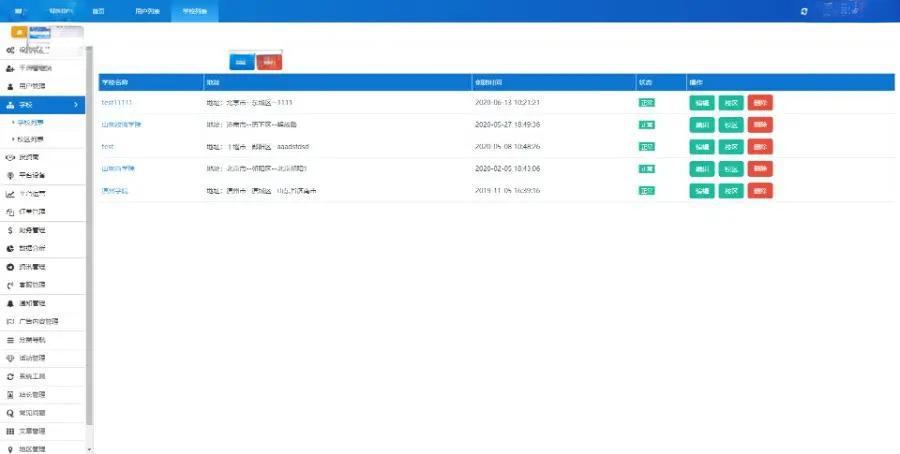Click the bell notification management icon

pos(10,303)
